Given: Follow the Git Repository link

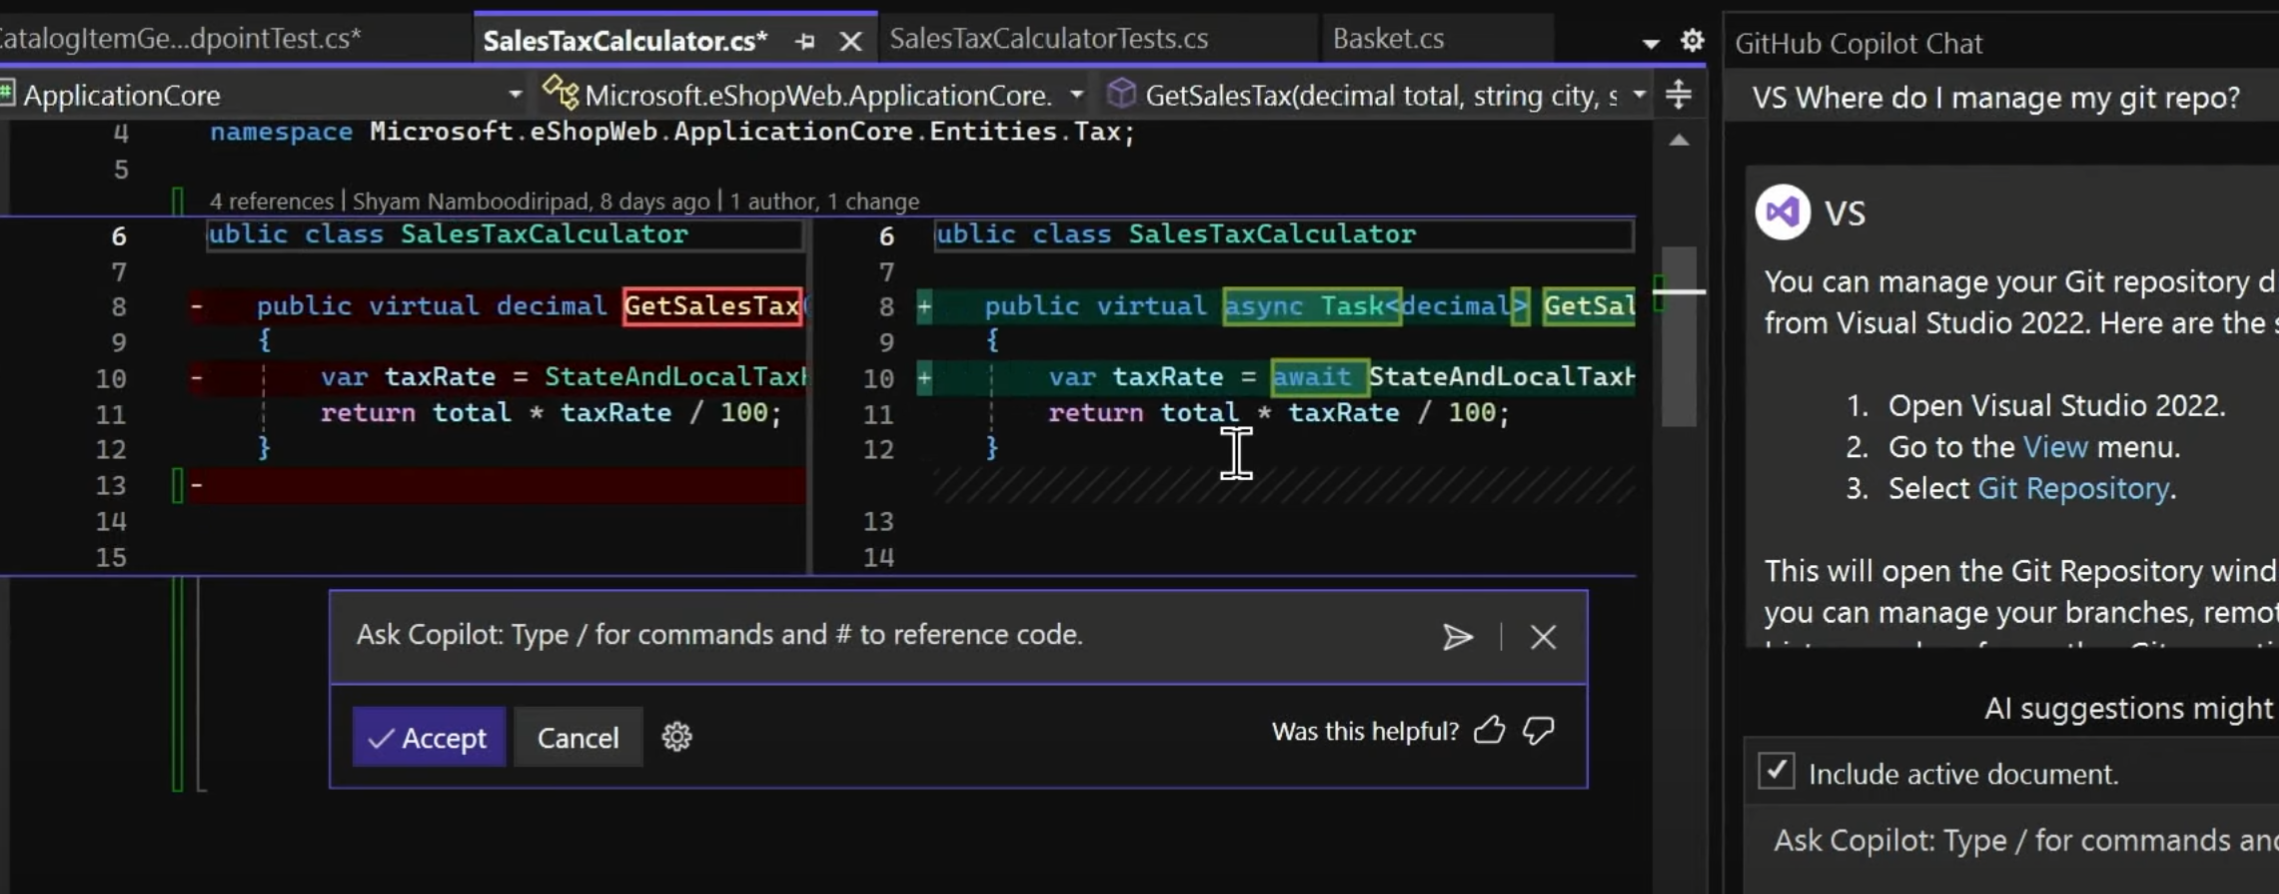Looking at the screenshot, I should (x=2074, y=488).
